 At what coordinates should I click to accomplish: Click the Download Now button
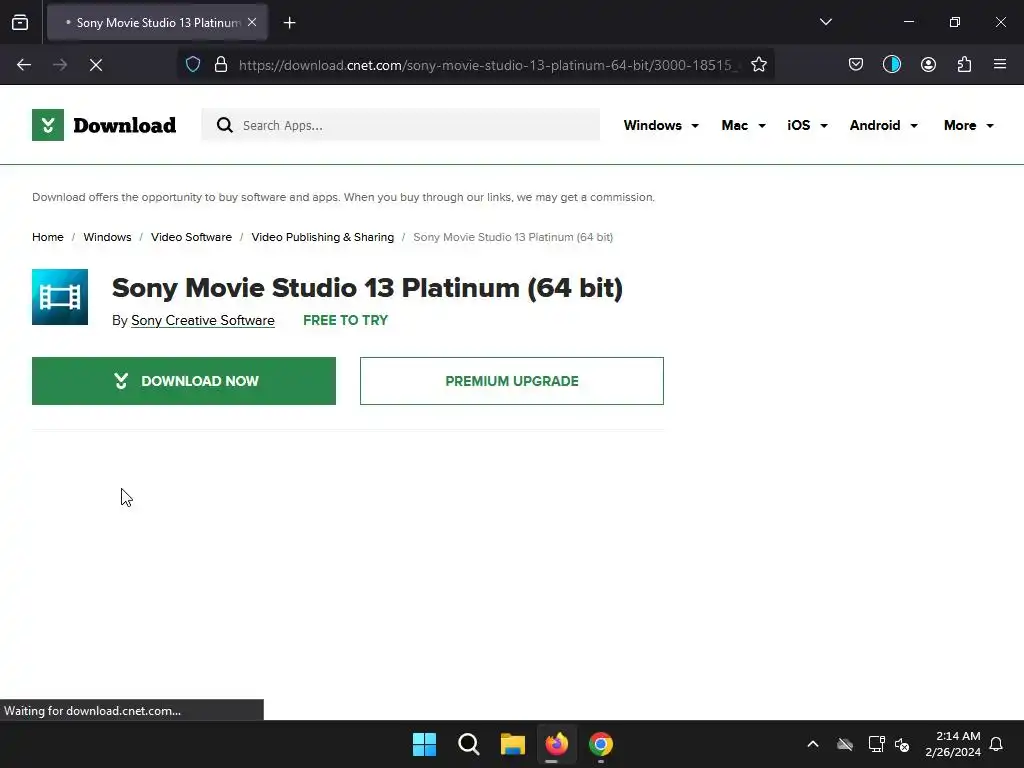point(184,381)
